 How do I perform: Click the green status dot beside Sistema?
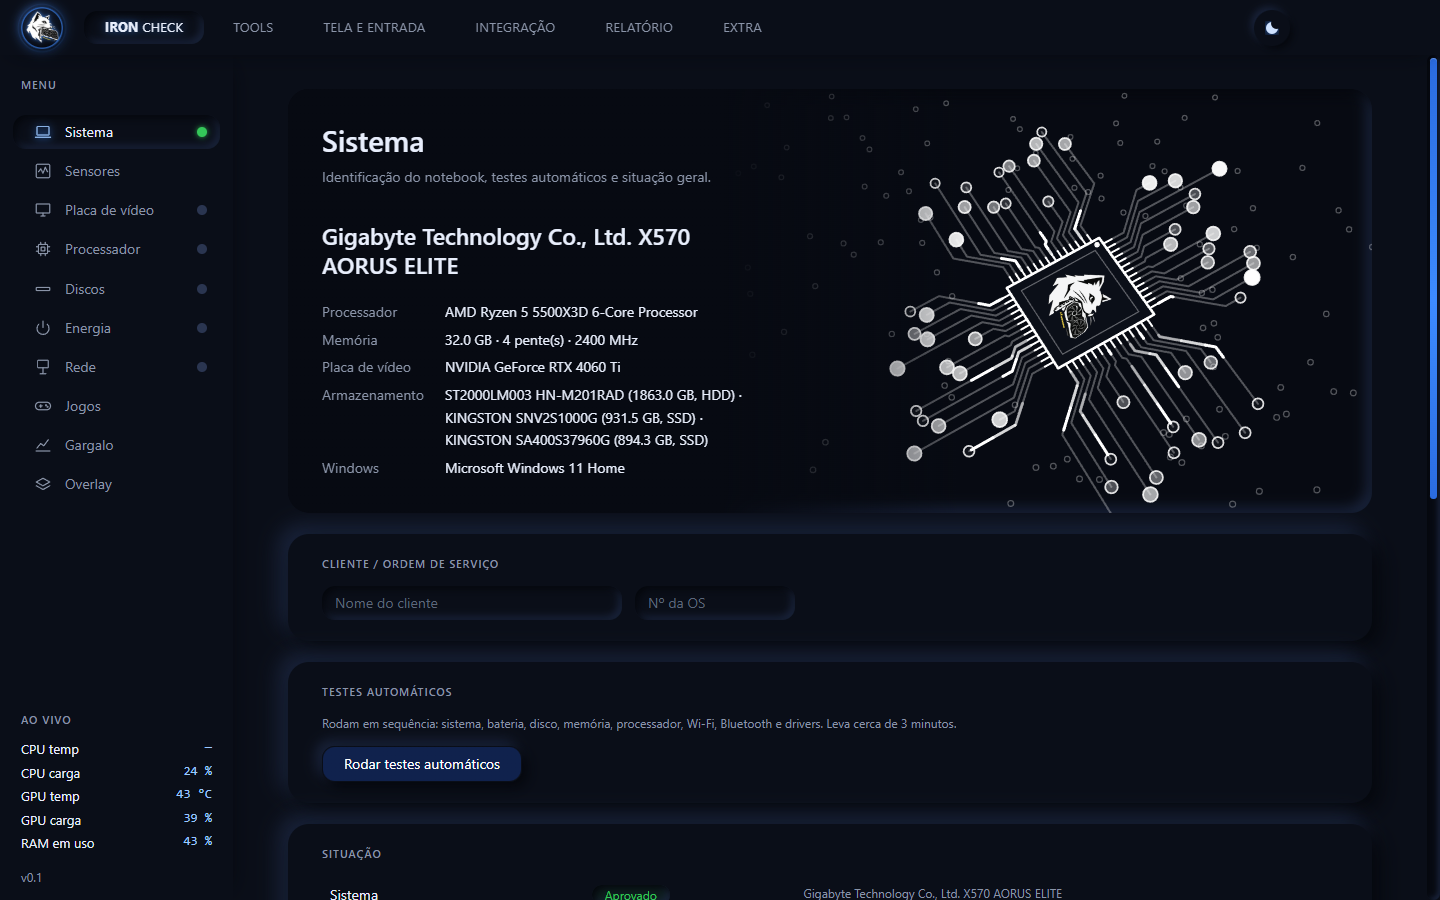pos(202,132)
